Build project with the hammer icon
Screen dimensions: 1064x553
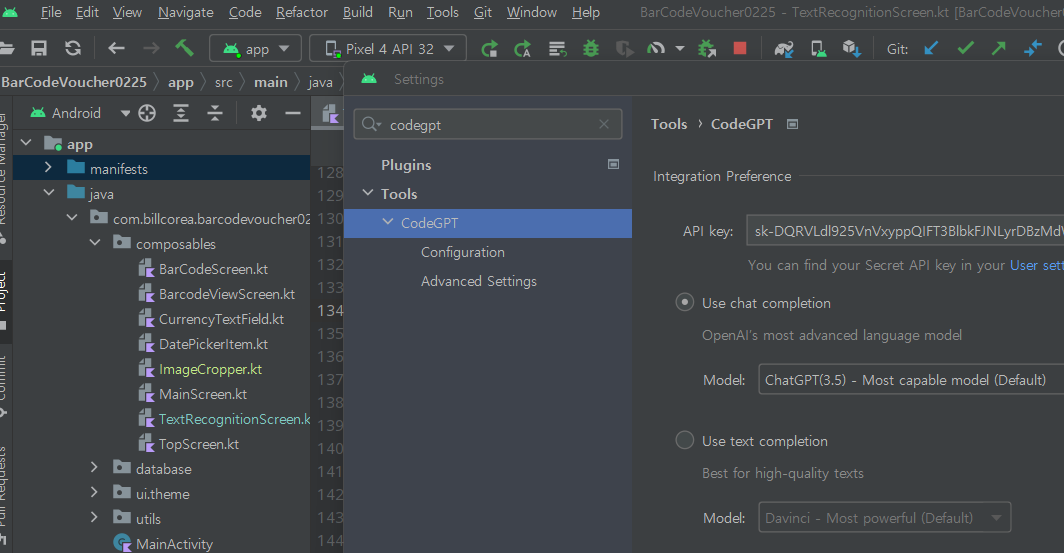(x=184, y=47)
